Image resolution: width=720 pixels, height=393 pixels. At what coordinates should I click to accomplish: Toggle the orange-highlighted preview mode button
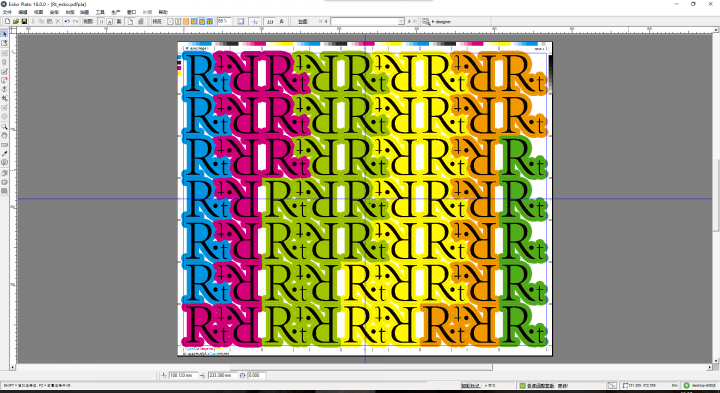pyautogui.click(x=186, y=22)
